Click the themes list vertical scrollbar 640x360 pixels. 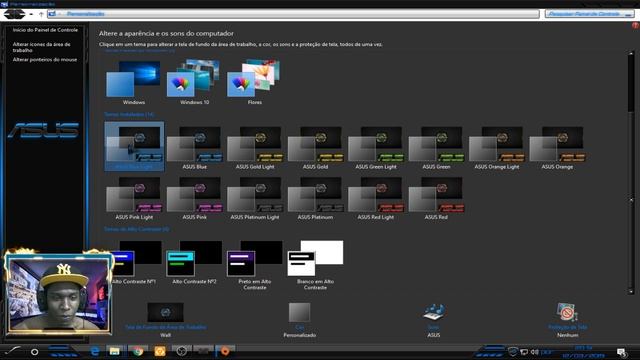[x=631, y=171]
